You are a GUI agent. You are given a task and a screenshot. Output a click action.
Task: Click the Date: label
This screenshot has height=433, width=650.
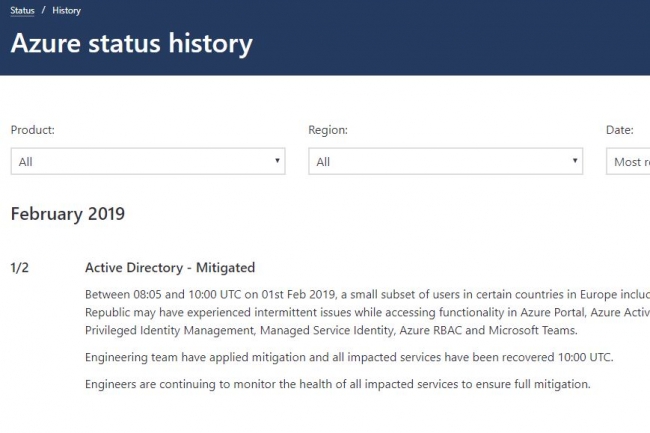[x=620, y=130]
